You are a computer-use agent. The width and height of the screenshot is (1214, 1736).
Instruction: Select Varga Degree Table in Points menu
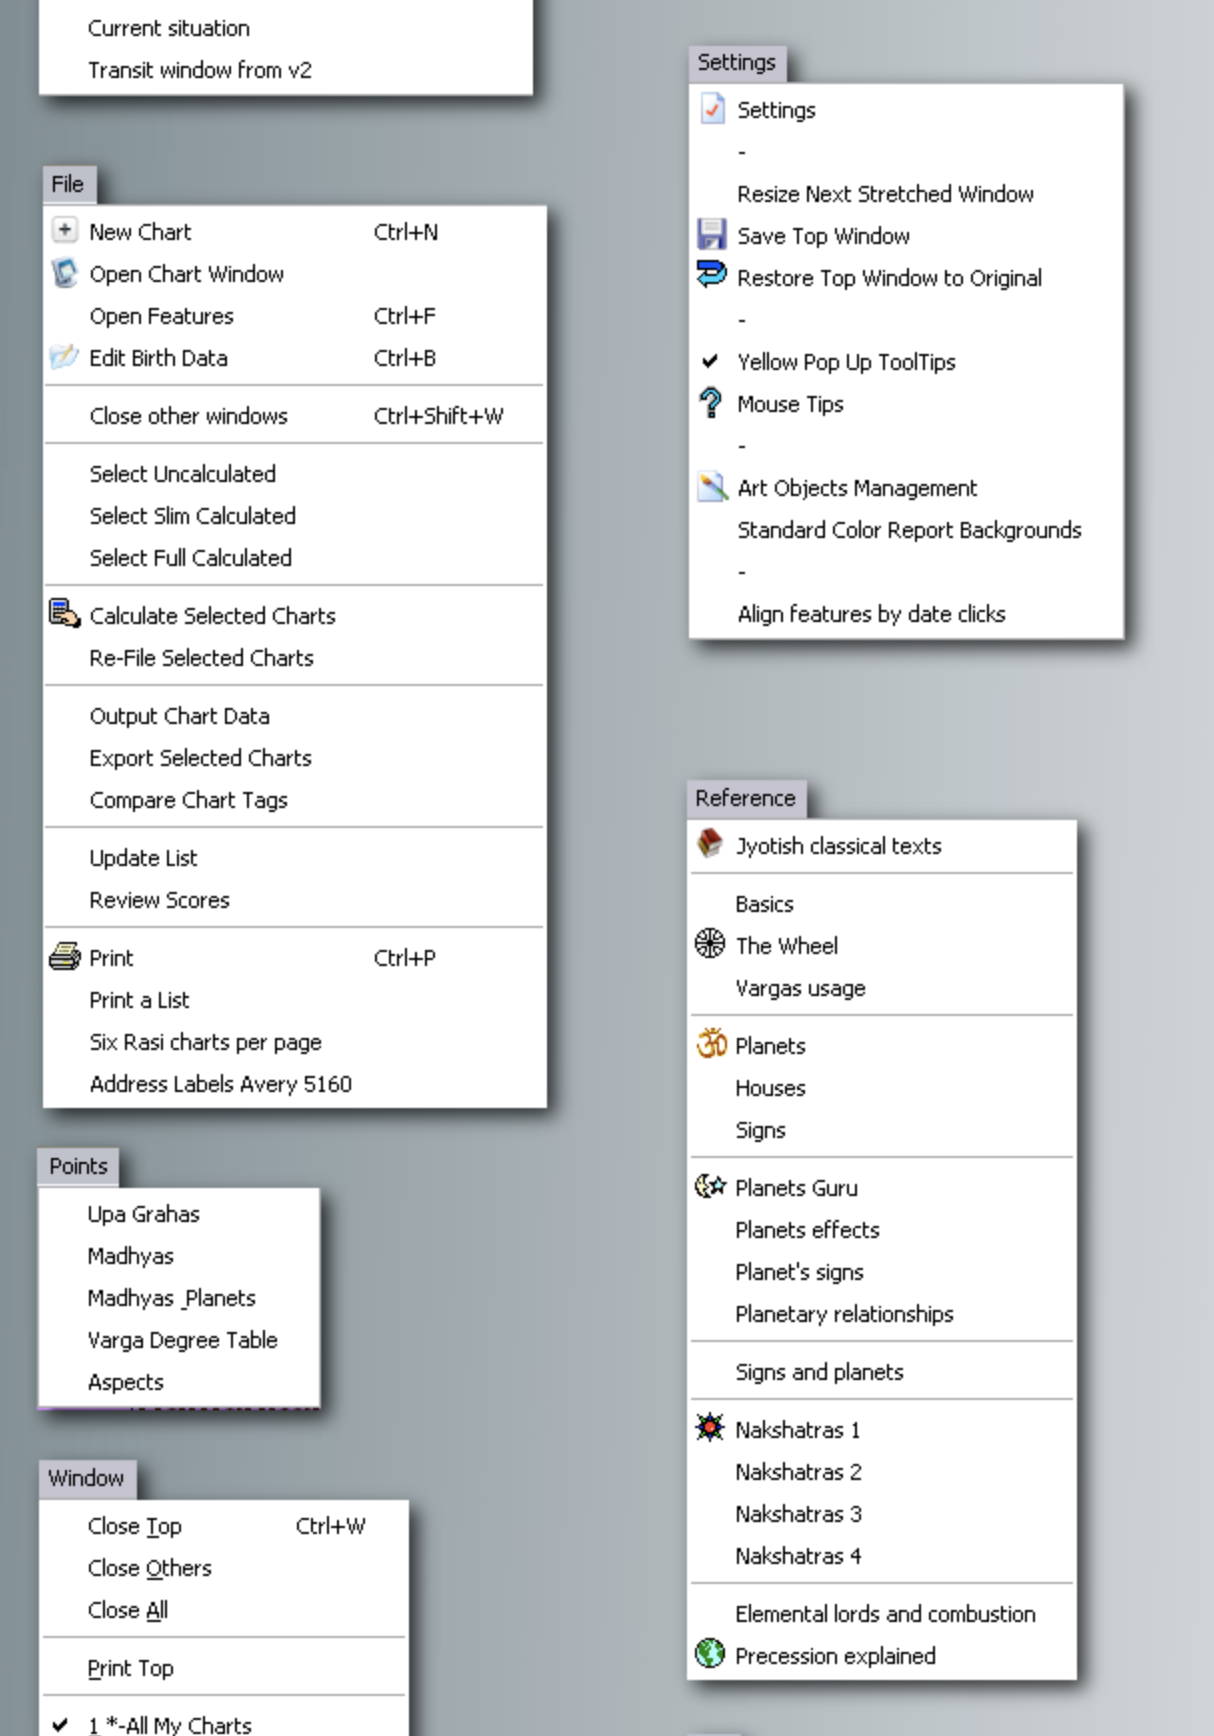tap(182, 1340)
